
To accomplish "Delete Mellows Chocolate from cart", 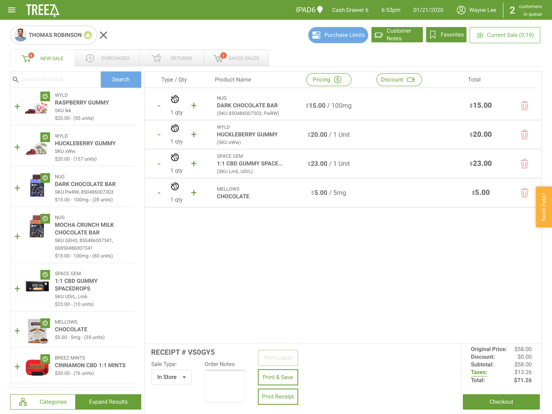I will pyautogui.click(x=524, y=193).
